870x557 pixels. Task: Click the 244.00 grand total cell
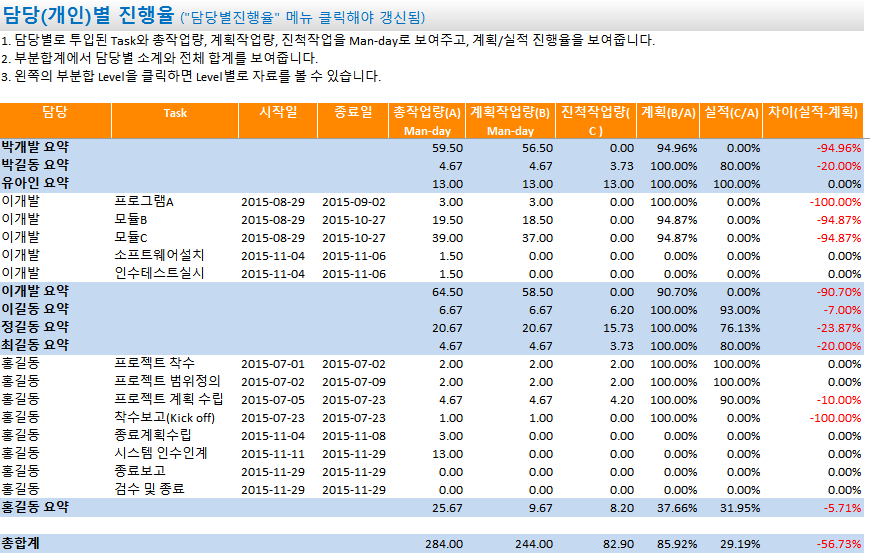[x=534, y=544]
